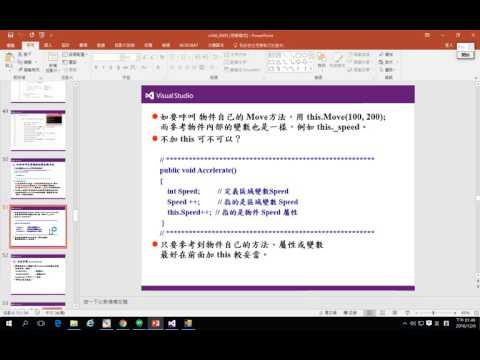Open Google Chrome from taskbar
This screenshot has width=480, height=360.
pyautogui.click(x=123, y=323)
